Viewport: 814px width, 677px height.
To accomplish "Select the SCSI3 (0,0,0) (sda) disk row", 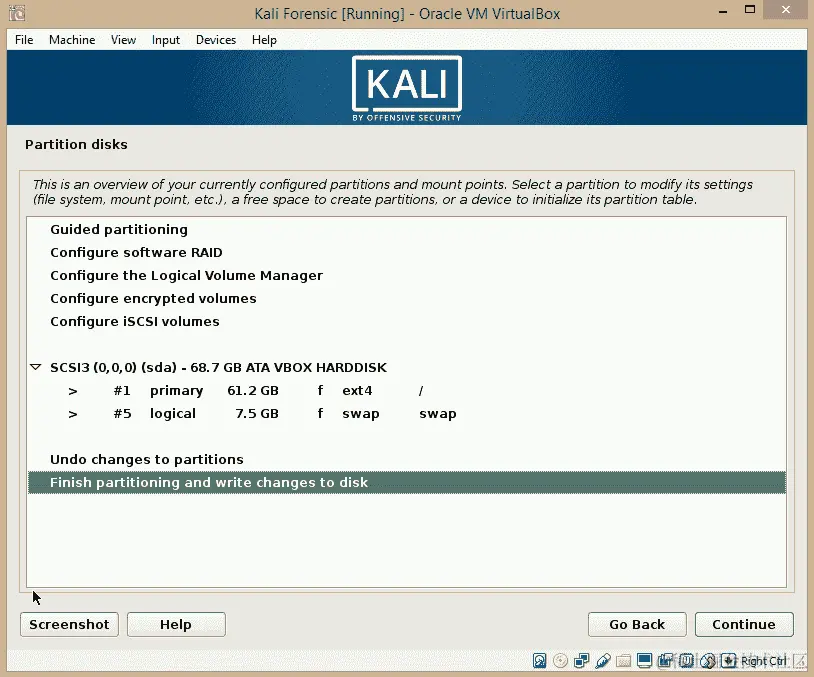I will [406, 368].
